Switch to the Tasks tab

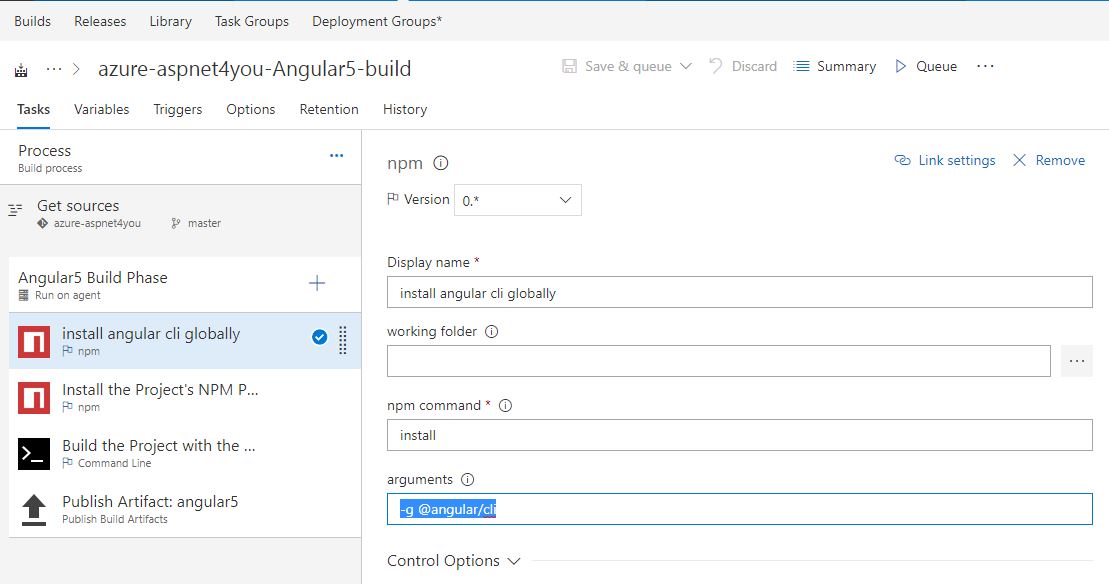click(x=33, y=110)
